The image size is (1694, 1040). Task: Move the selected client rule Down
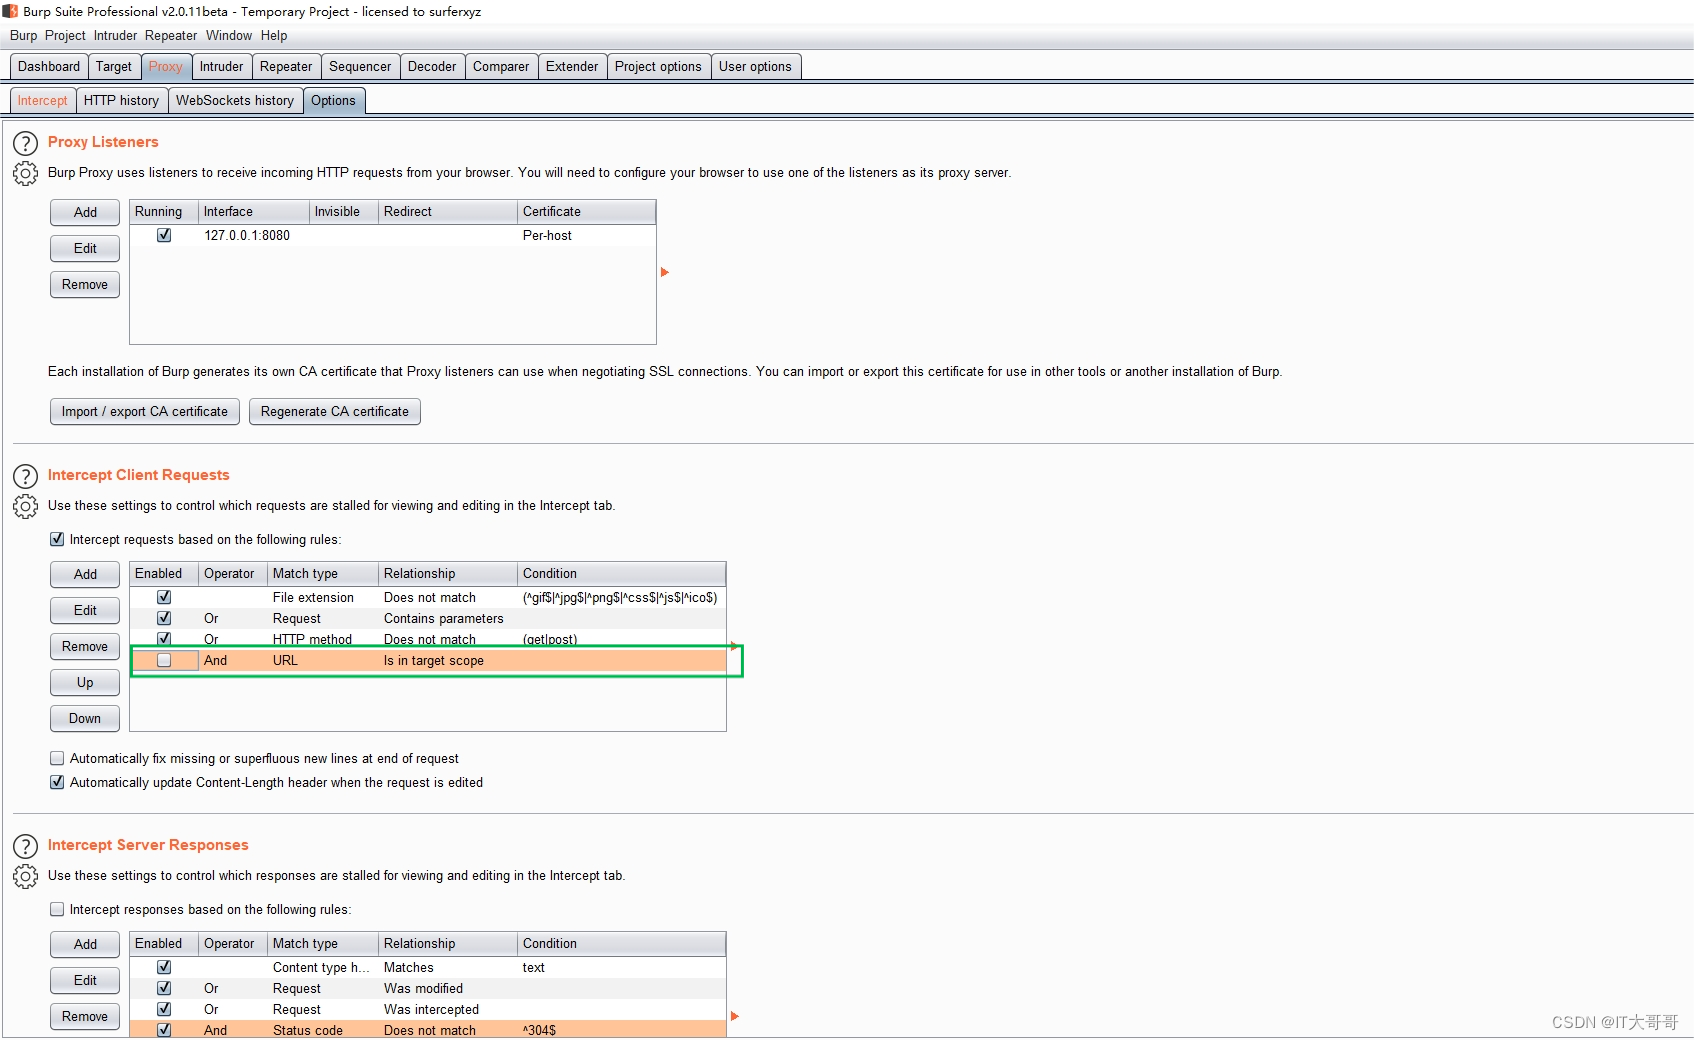[x=85, y=718]
